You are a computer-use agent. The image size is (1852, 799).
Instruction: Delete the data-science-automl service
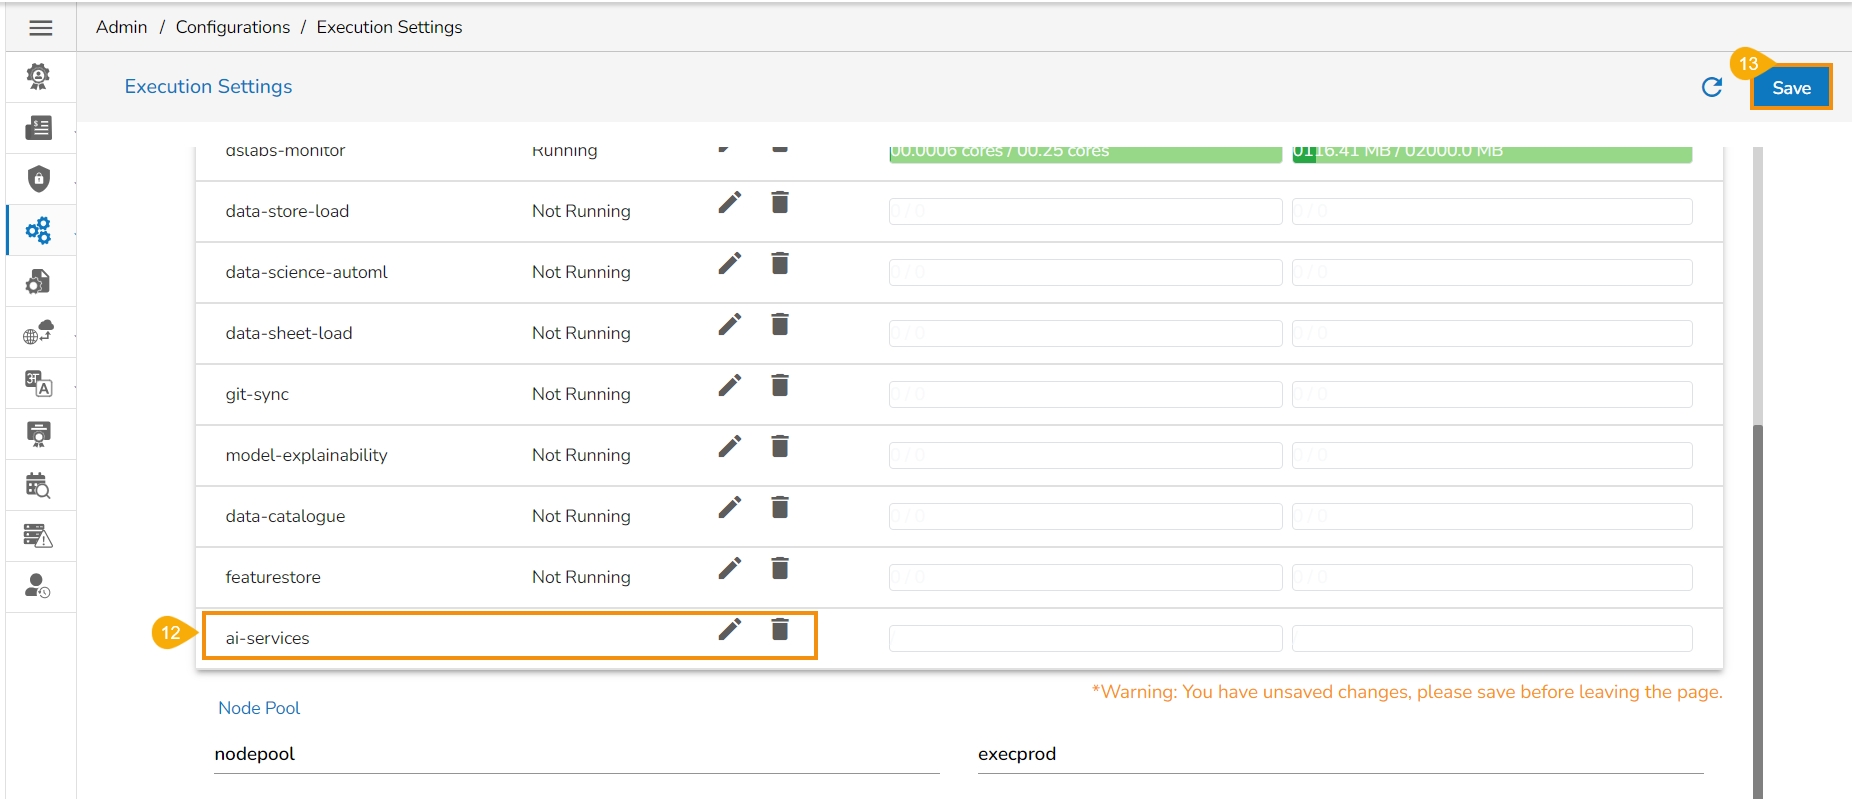click(x=780, y=264)
